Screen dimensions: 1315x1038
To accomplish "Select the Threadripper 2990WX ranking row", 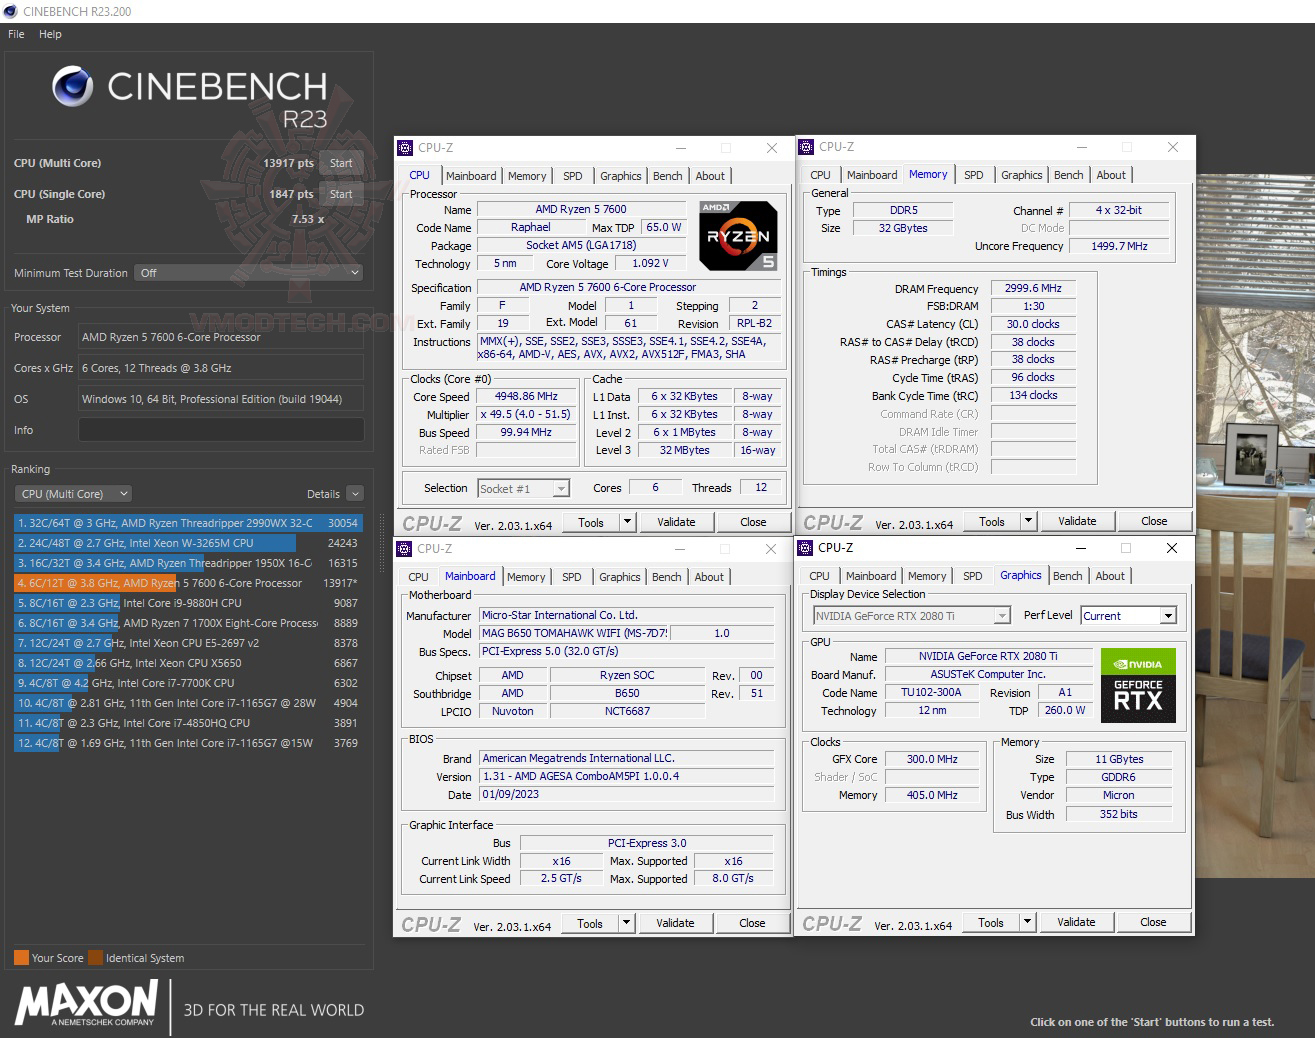I will click(x=187, y=523).
